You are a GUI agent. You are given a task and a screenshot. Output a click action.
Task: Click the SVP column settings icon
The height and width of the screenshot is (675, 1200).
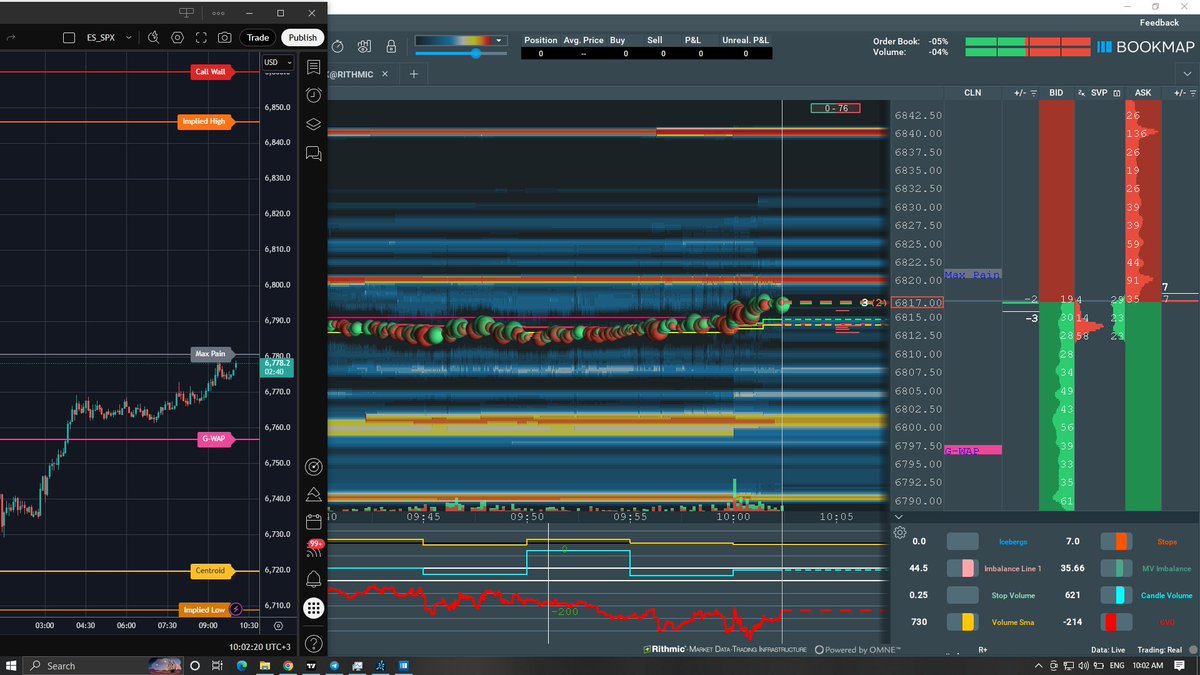[x=1116, y=92]
